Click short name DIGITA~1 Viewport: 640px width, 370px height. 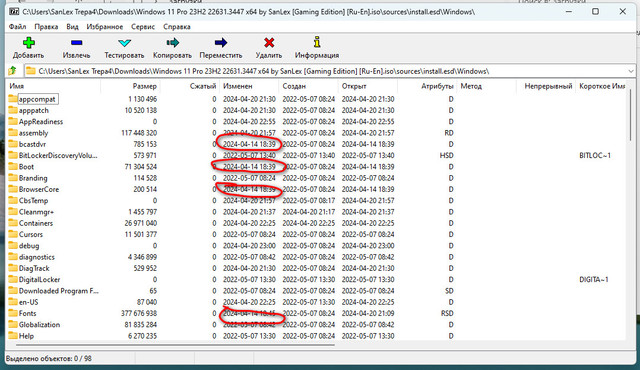pyautogui.click(x=594, y=279)
